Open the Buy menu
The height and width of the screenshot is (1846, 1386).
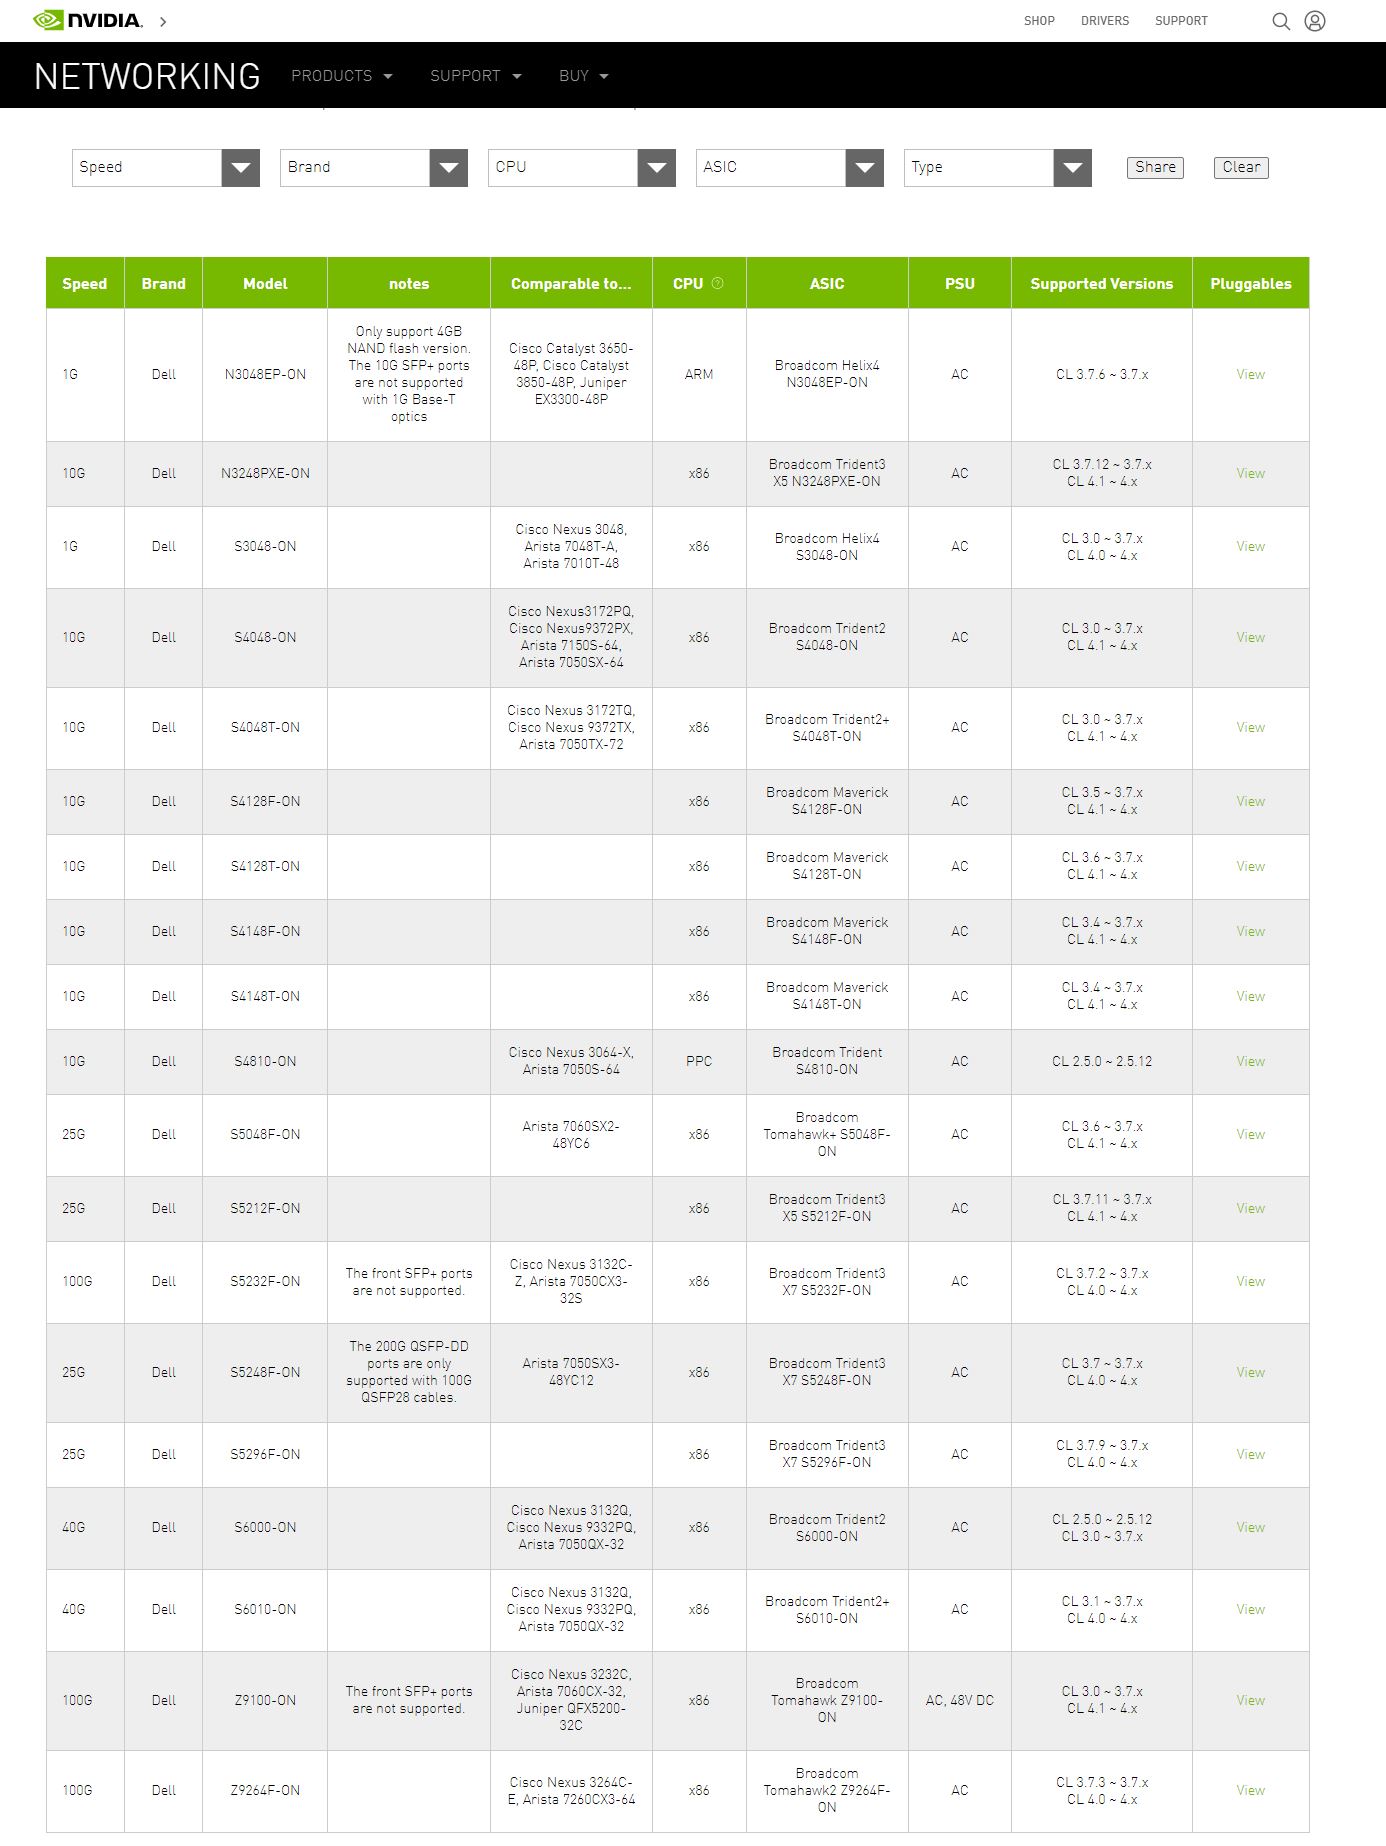(x=583, y=76)
